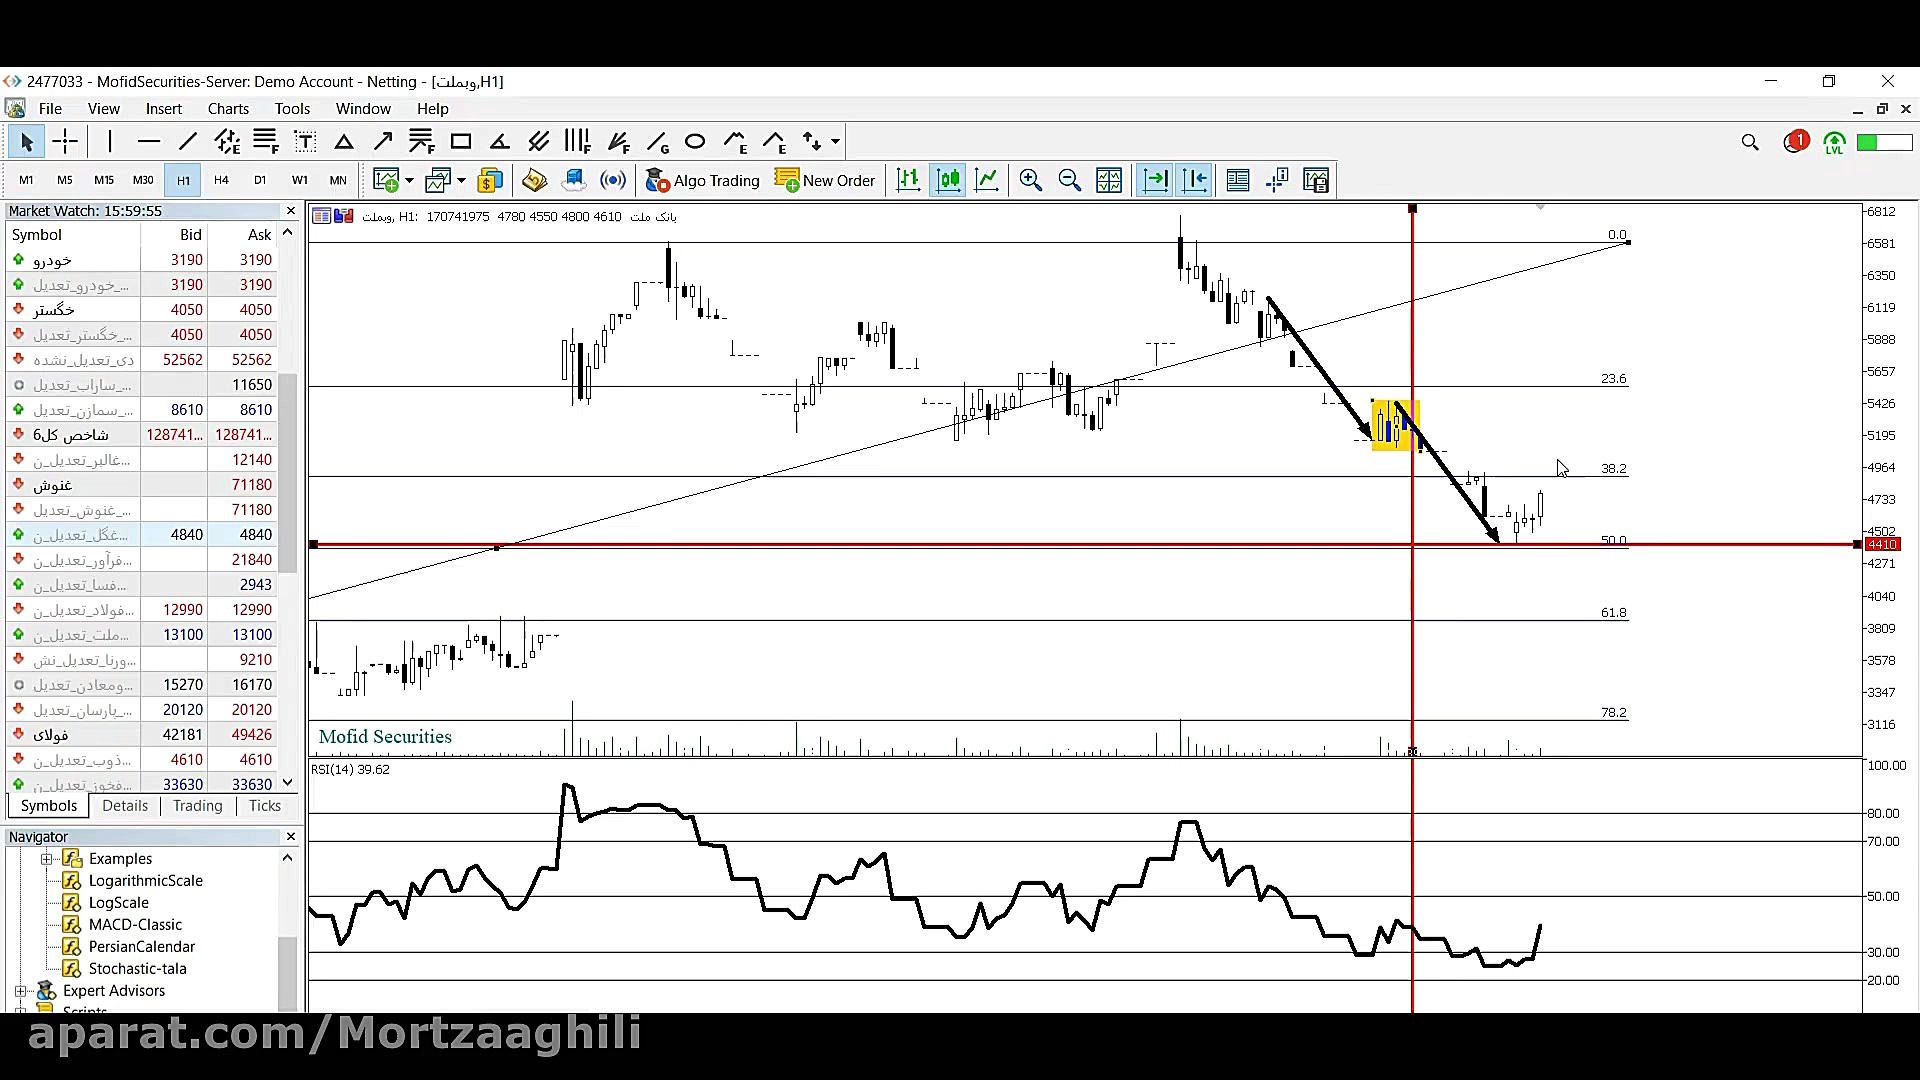Open new chart dropdown arrow
This screenshot has width=1920, height=1080.
pos(409,181)
